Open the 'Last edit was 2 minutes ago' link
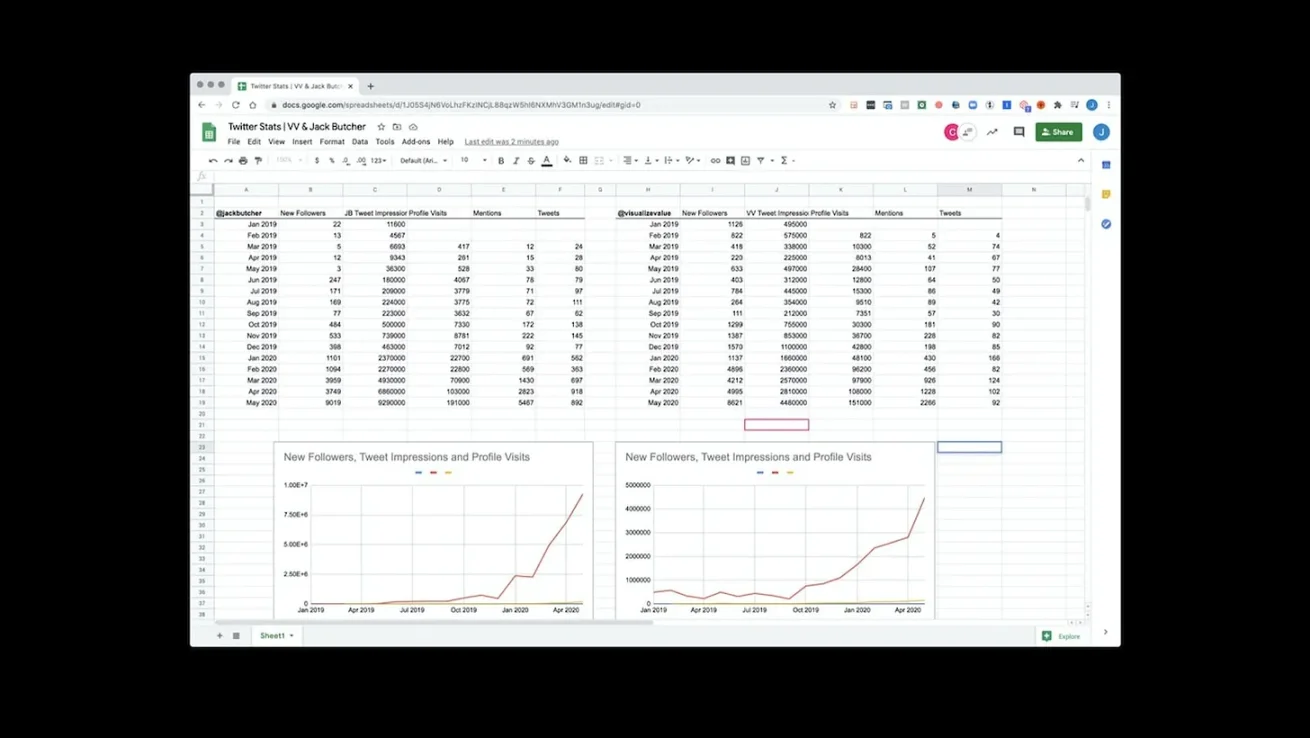 tap(511, 142)
